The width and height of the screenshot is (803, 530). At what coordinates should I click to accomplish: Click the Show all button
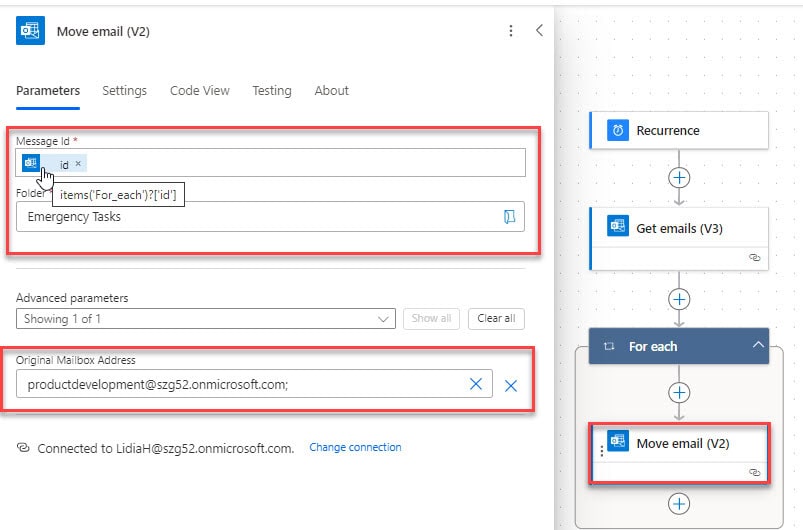(x=431, y=319)
